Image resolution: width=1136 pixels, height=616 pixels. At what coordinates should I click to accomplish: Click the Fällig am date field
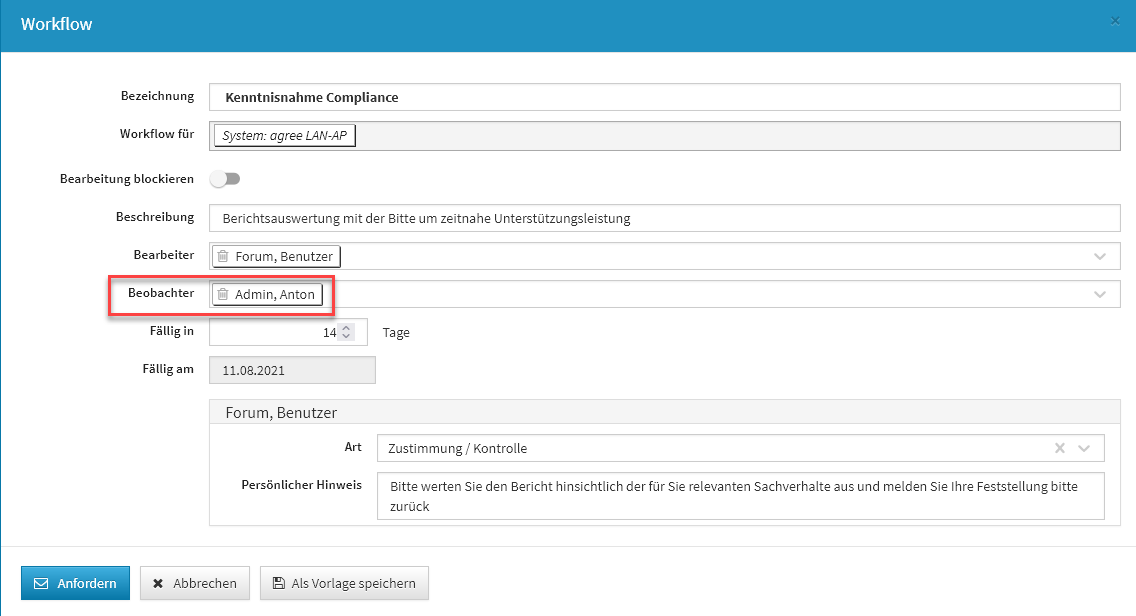[292, 371]
